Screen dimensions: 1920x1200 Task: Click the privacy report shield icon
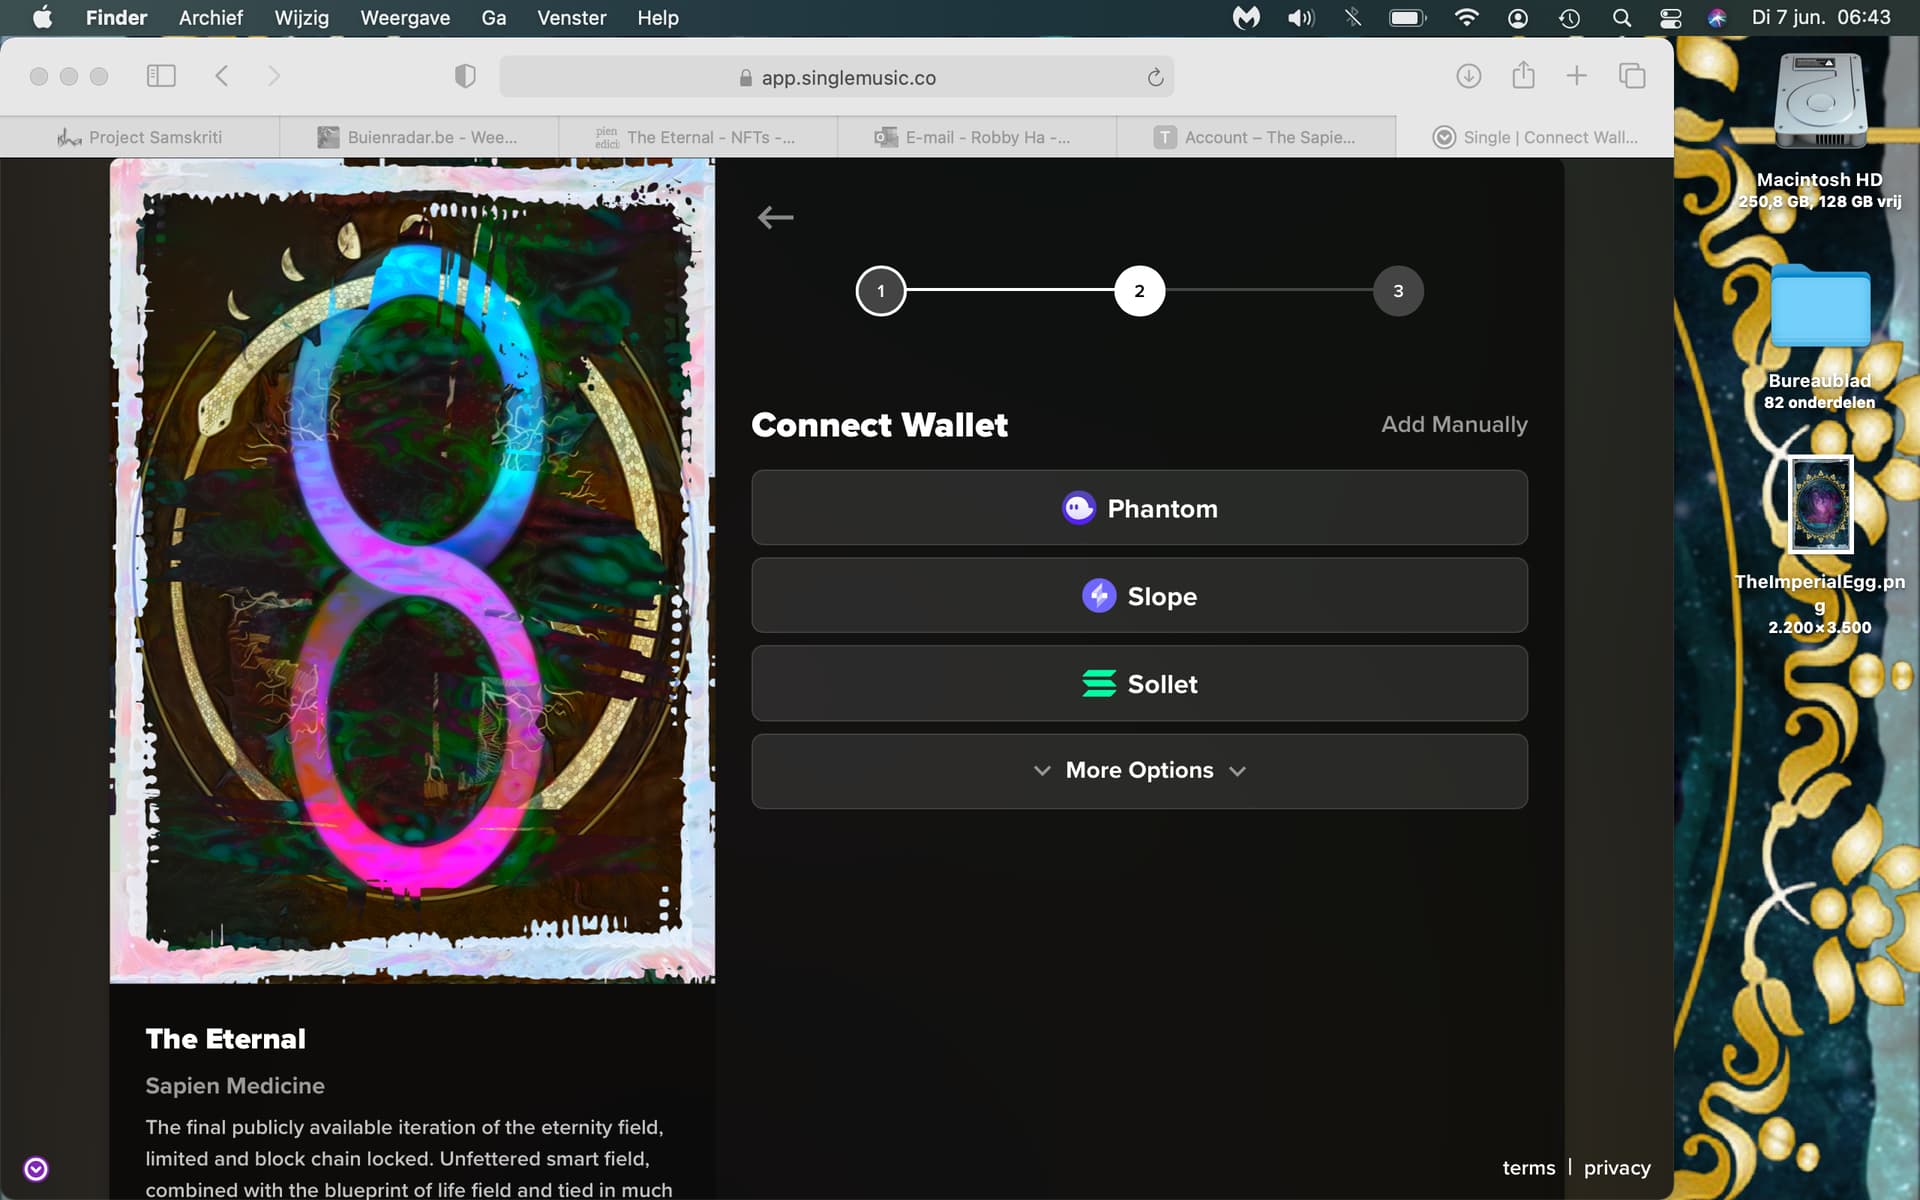[x=465, y=76]
